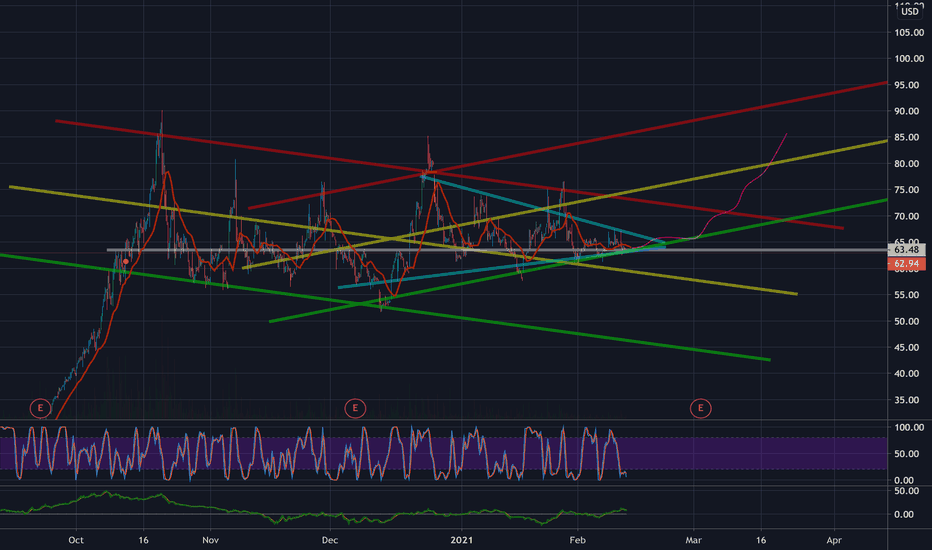Click the 63.48 horizontal line price label
This screenshot has width=932, height=550.
point(906,250)
